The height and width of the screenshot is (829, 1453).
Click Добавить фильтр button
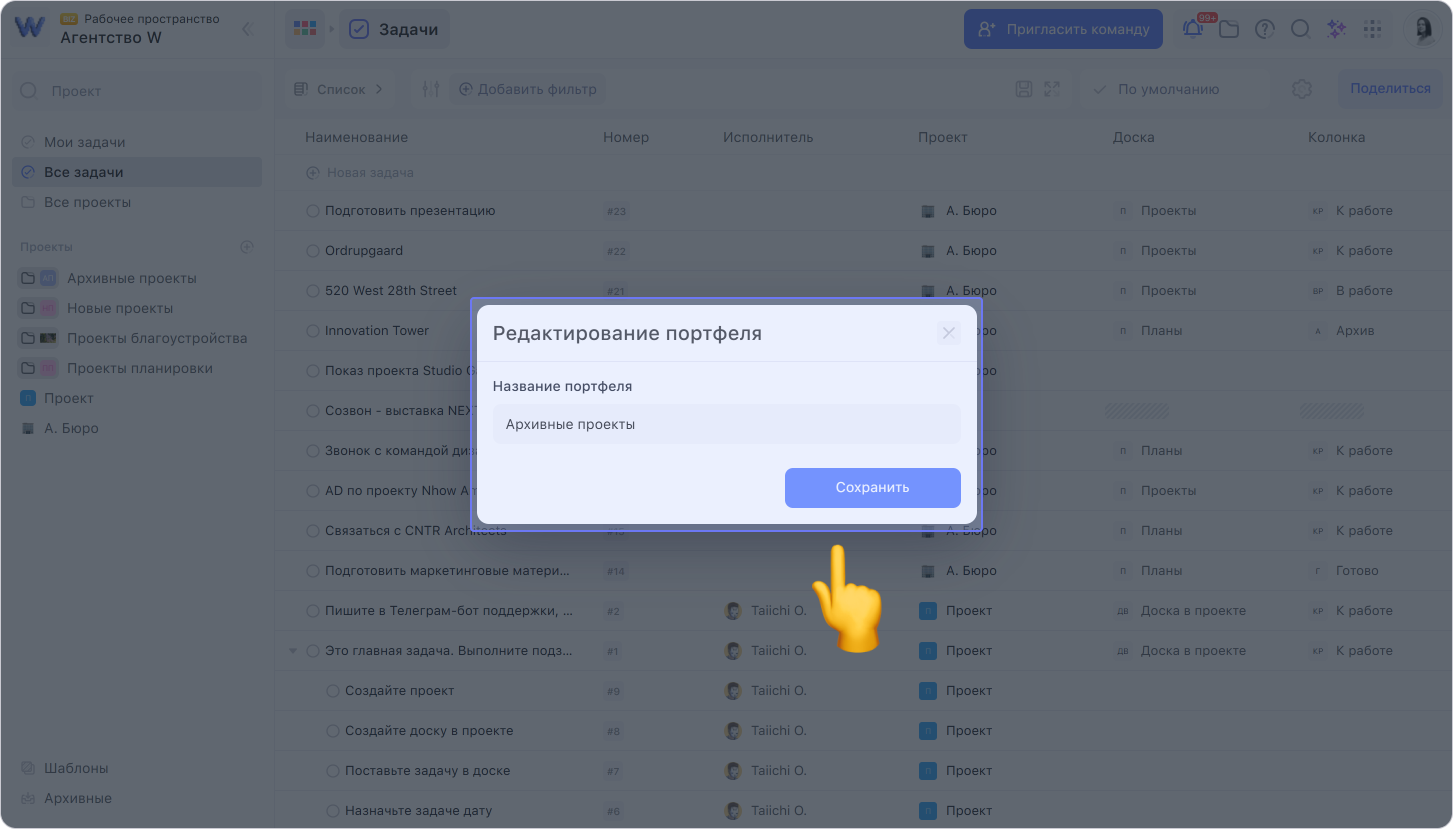[527, 89]
